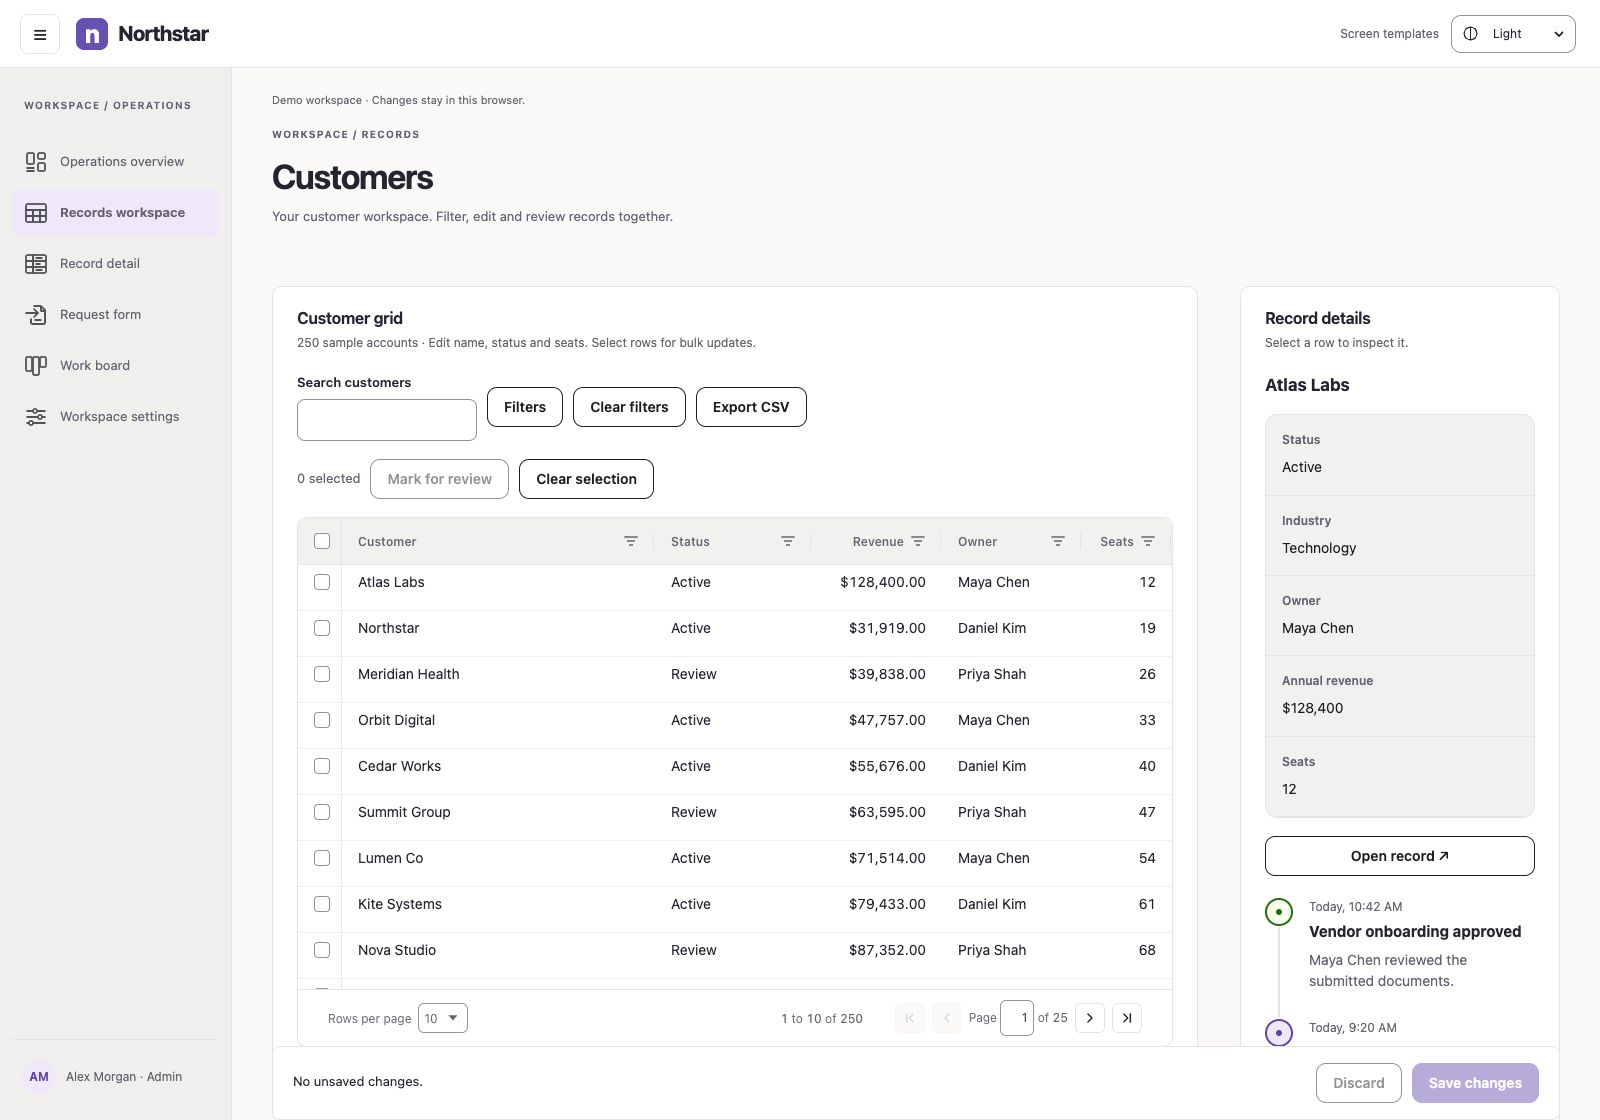The image size is (1600, 1120).
Task: Open Status column filter icon
Action: 788,541
